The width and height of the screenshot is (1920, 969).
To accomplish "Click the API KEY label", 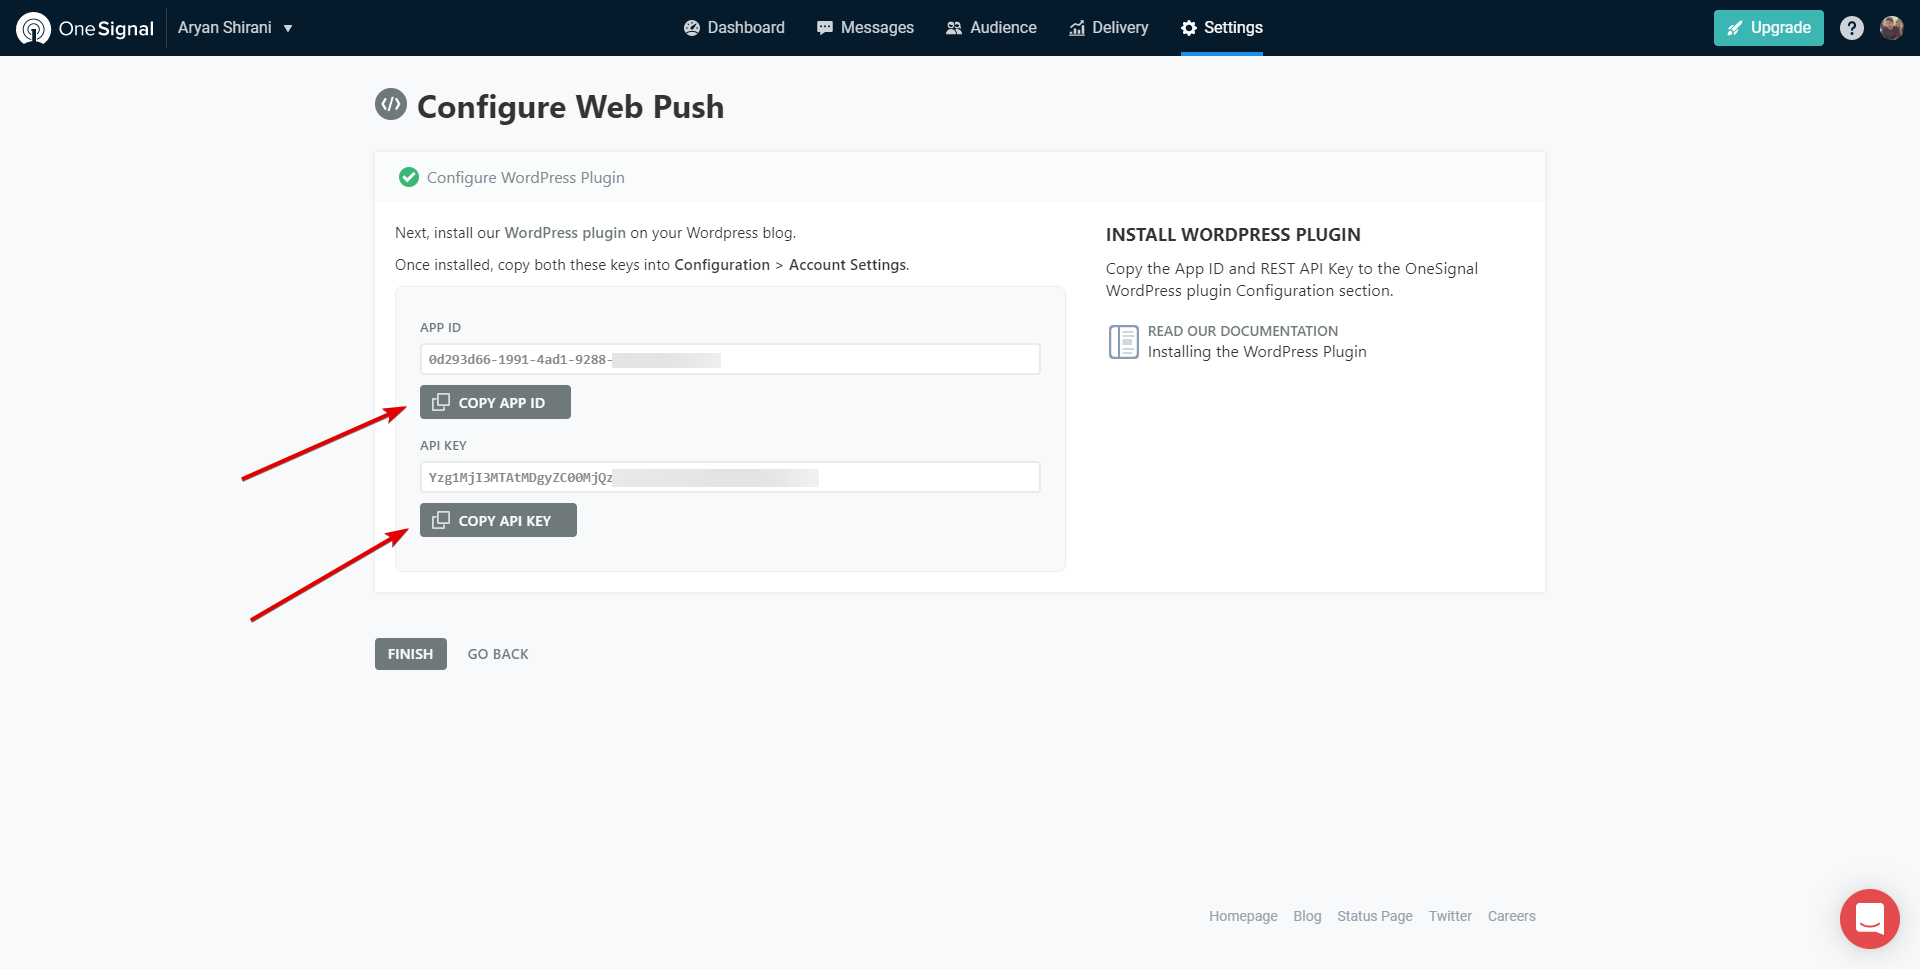I will coord(443,446).
